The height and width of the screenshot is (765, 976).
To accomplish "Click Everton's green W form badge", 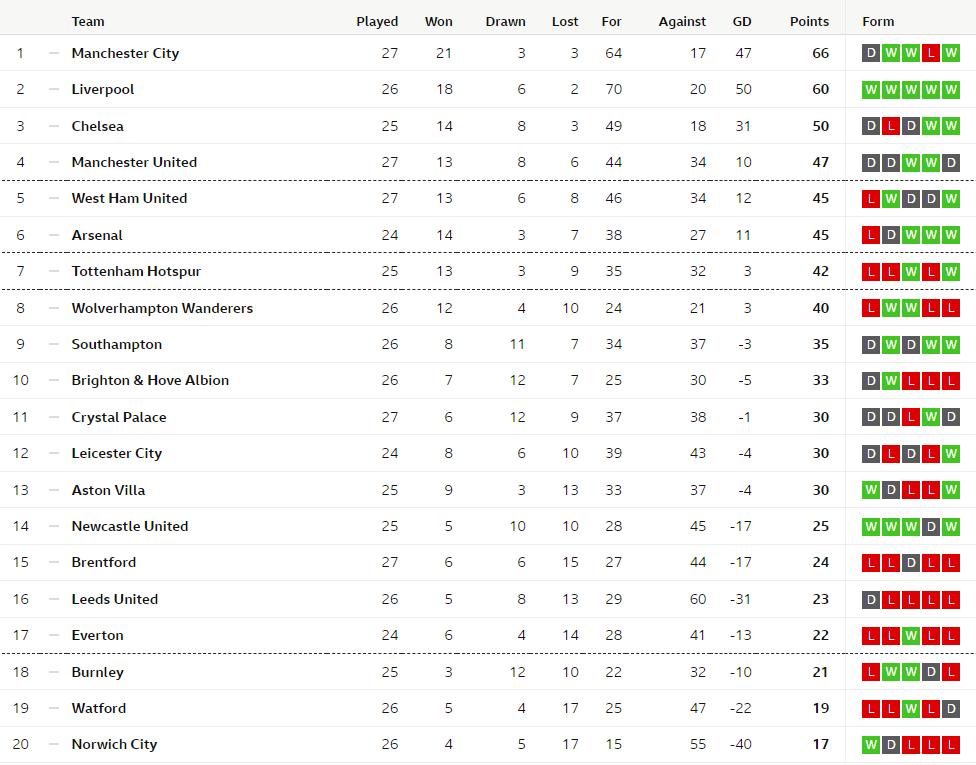I will [x=910, y=635].
